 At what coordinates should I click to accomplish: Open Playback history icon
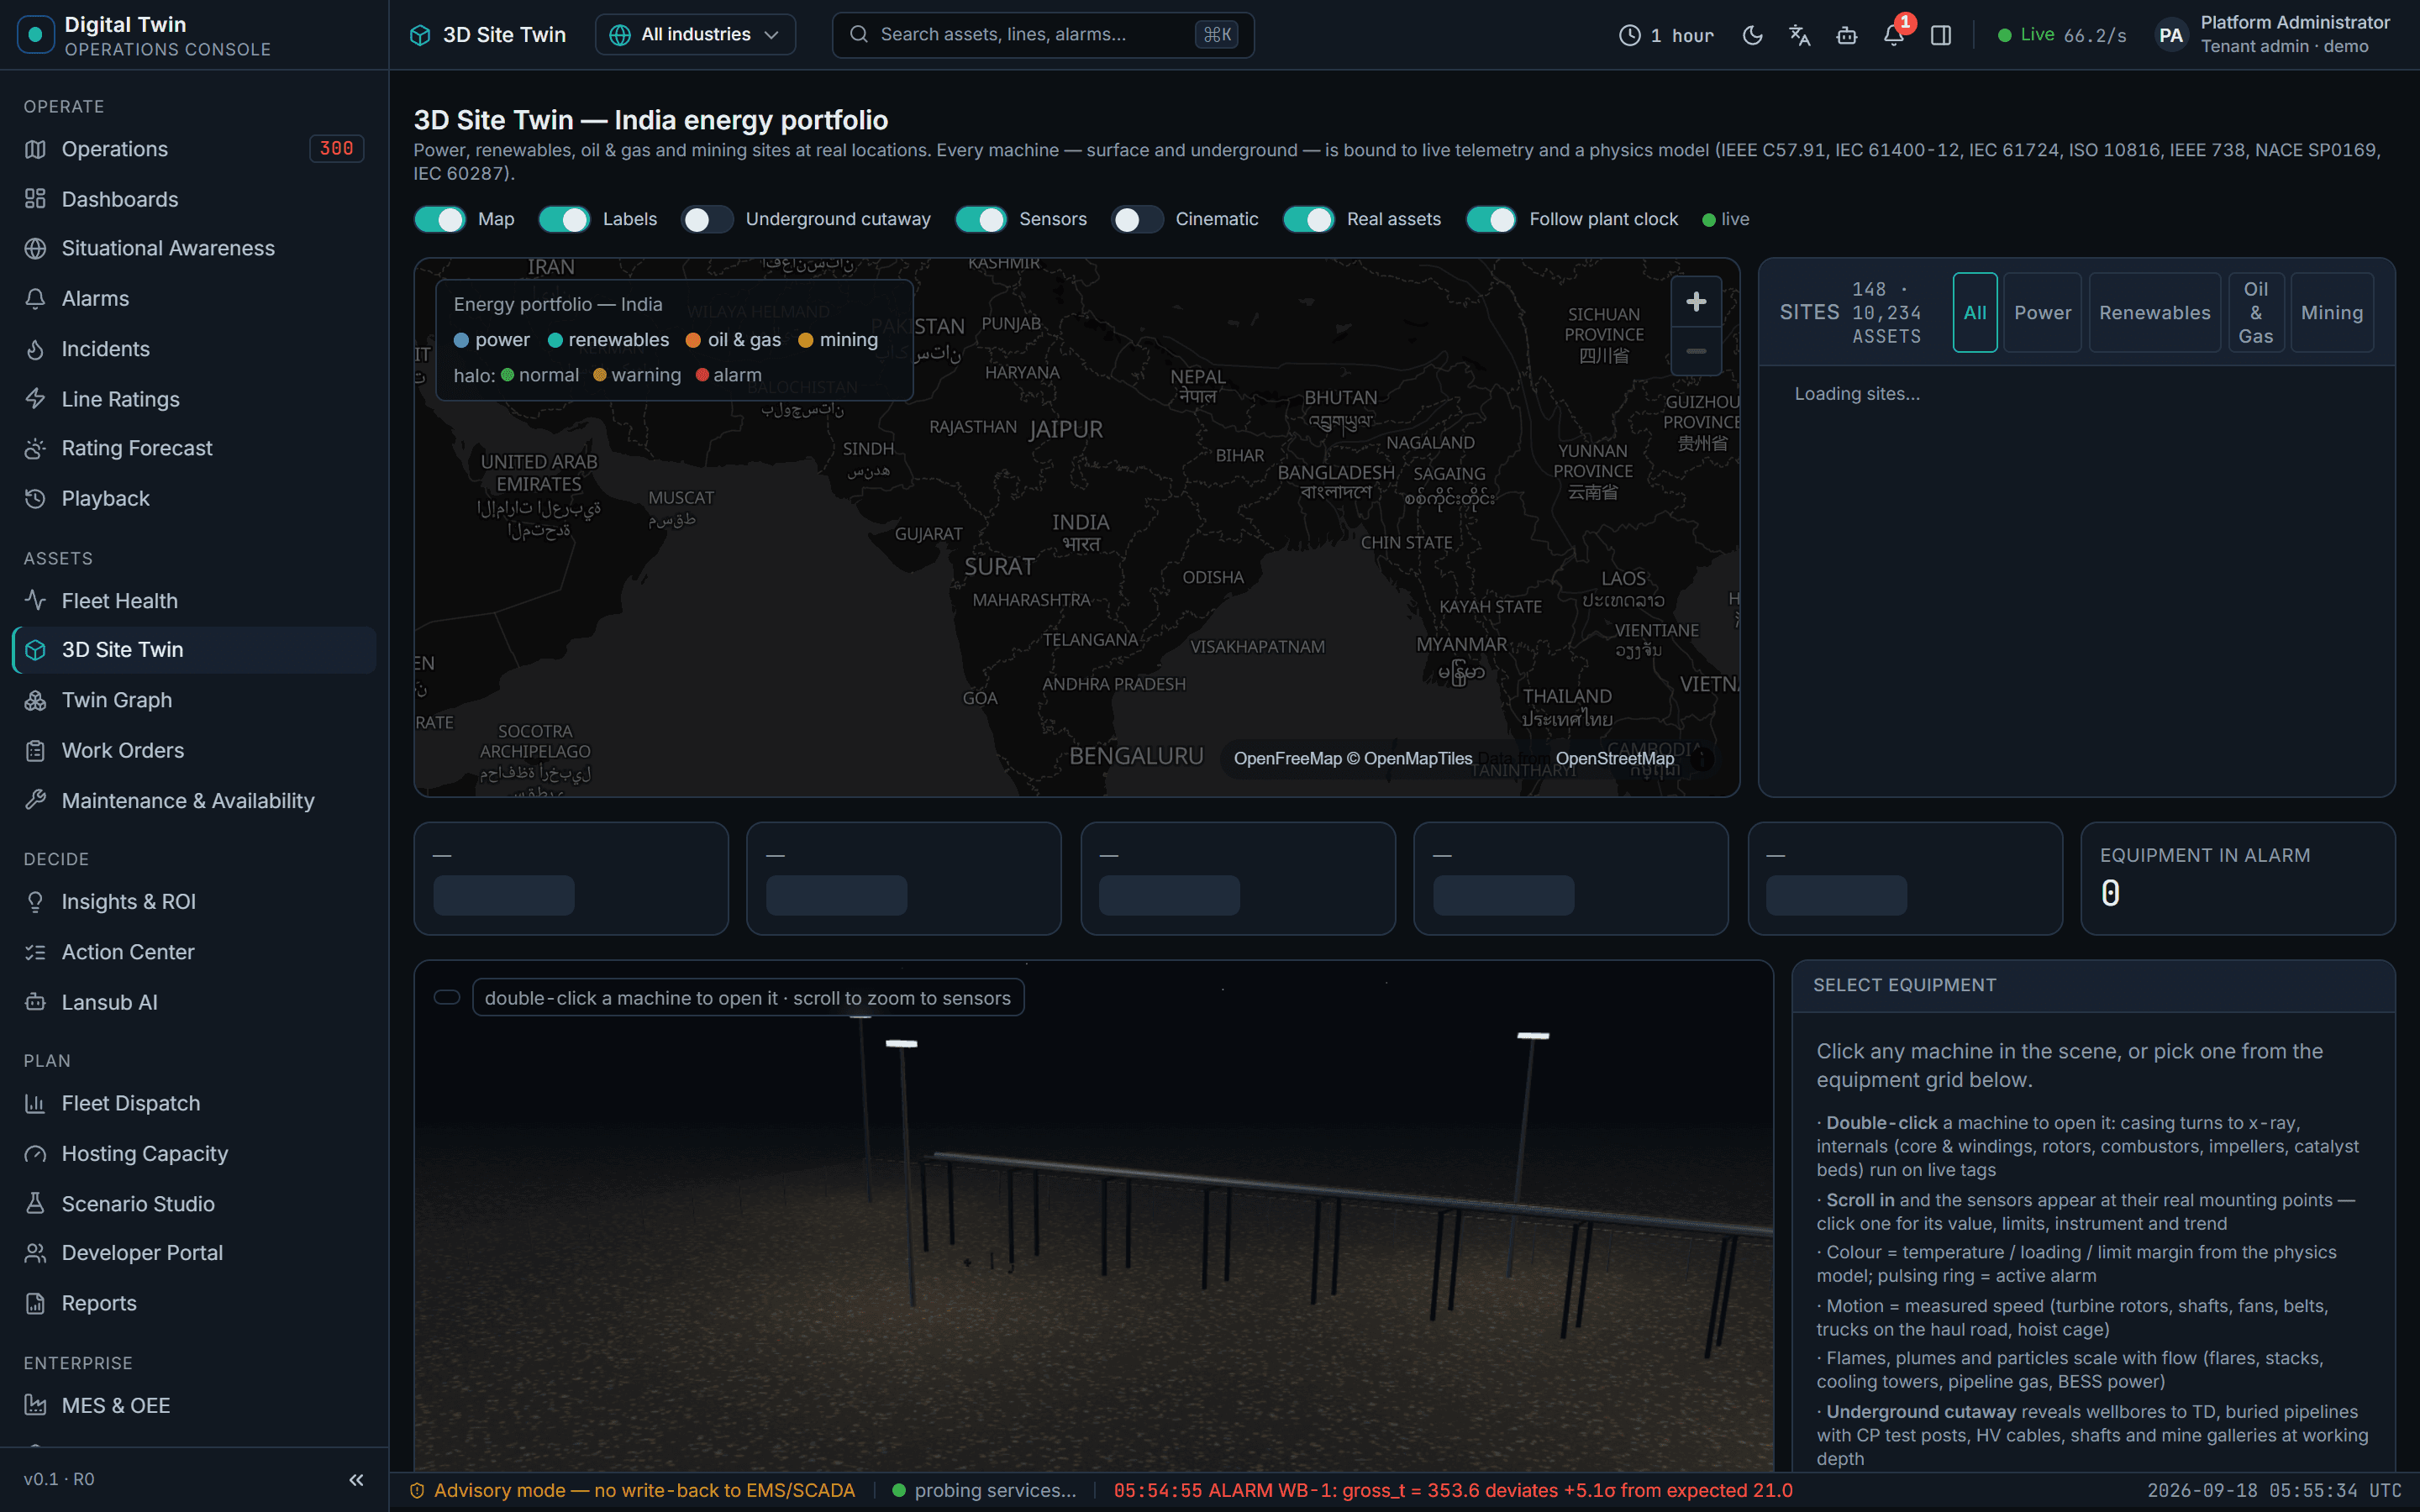pyautogui.click(x=36, y=498)
